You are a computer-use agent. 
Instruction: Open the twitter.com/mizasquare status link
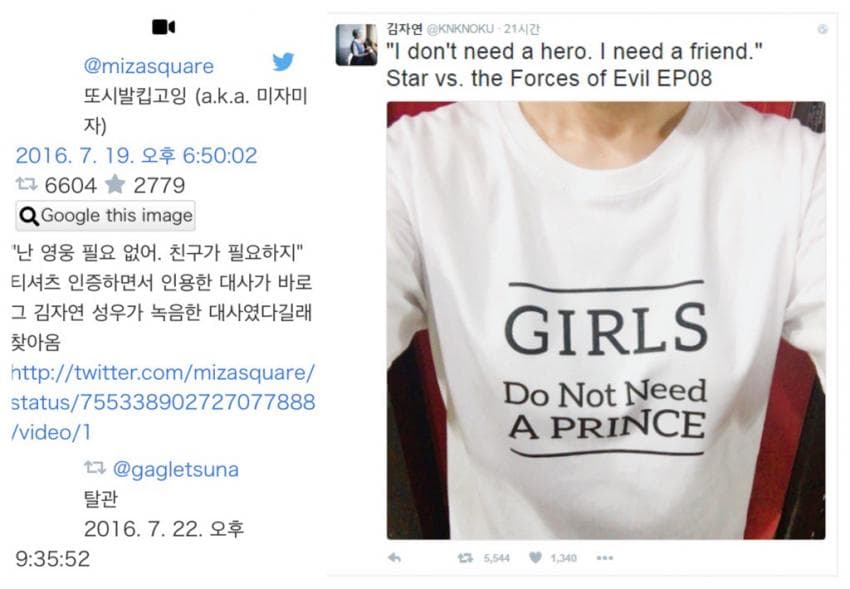tap(163, 402)
